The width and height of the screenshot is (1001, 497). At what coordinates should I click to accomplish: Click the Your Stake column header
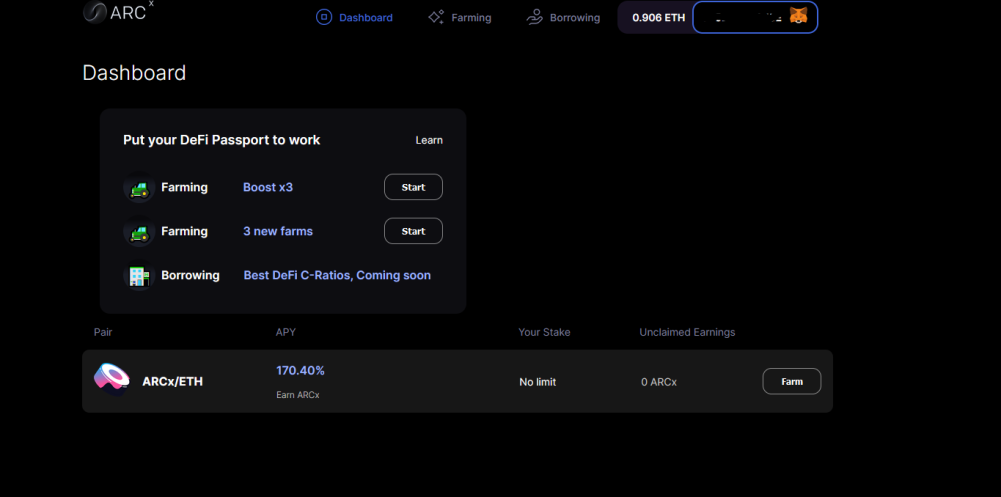point(545,332)
